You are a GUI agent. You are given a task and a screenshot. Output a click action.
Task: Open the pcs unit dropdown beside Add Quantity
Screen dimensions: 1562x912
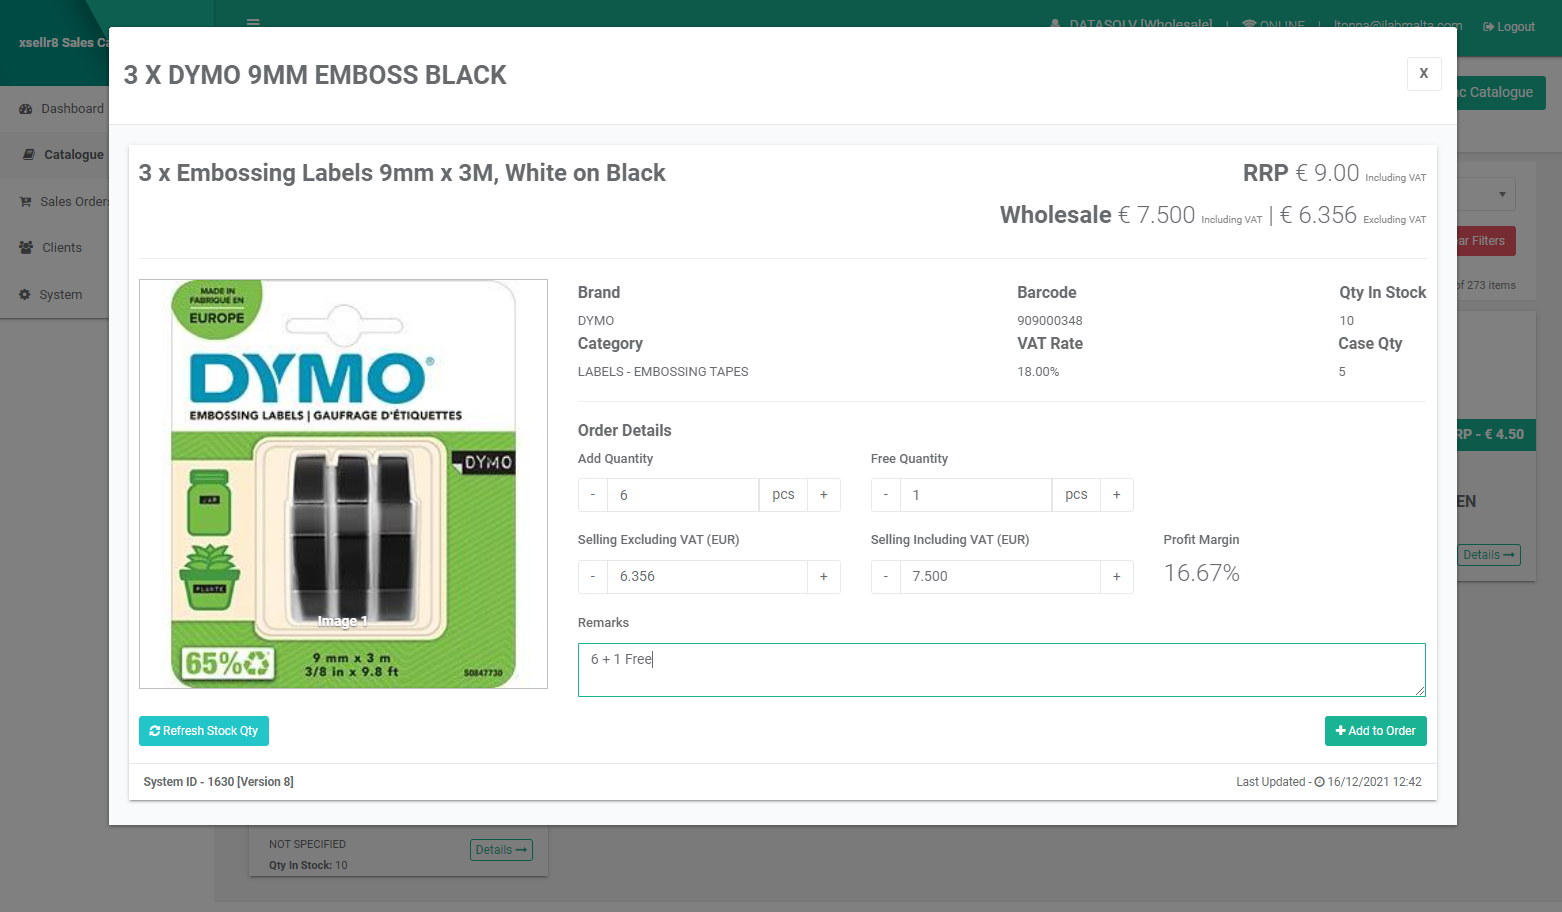tap(783, 494)
